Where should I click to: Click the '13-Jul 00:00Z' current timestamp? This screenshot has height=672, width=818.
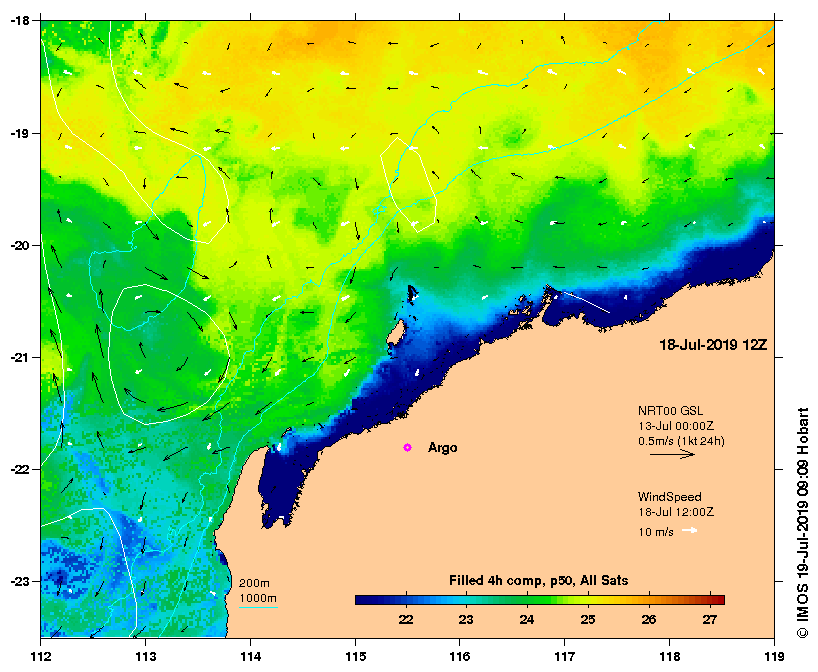[676, 426]
